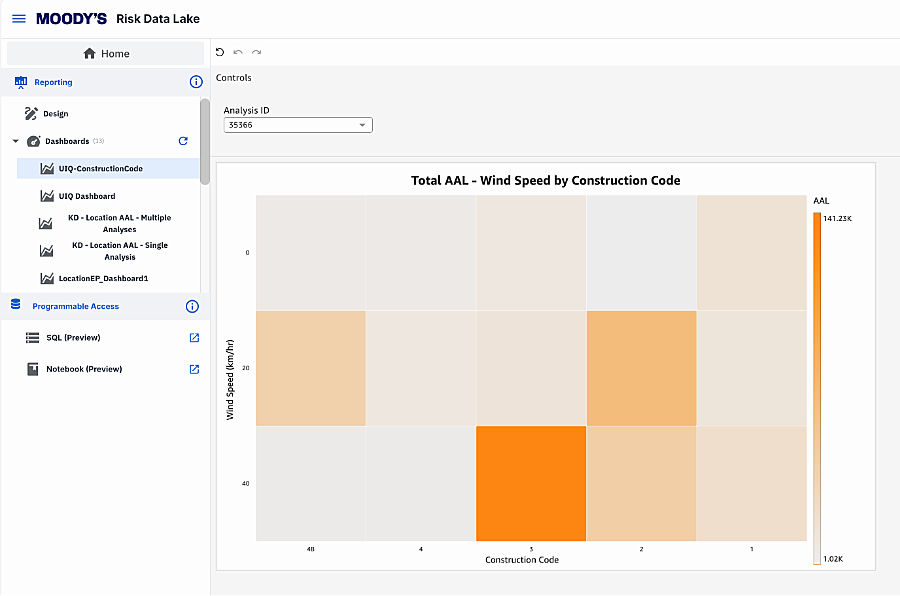The image size is (900, 596).
Task: Click chart icon beside KD Single Analysis
Action: [46, 251]
